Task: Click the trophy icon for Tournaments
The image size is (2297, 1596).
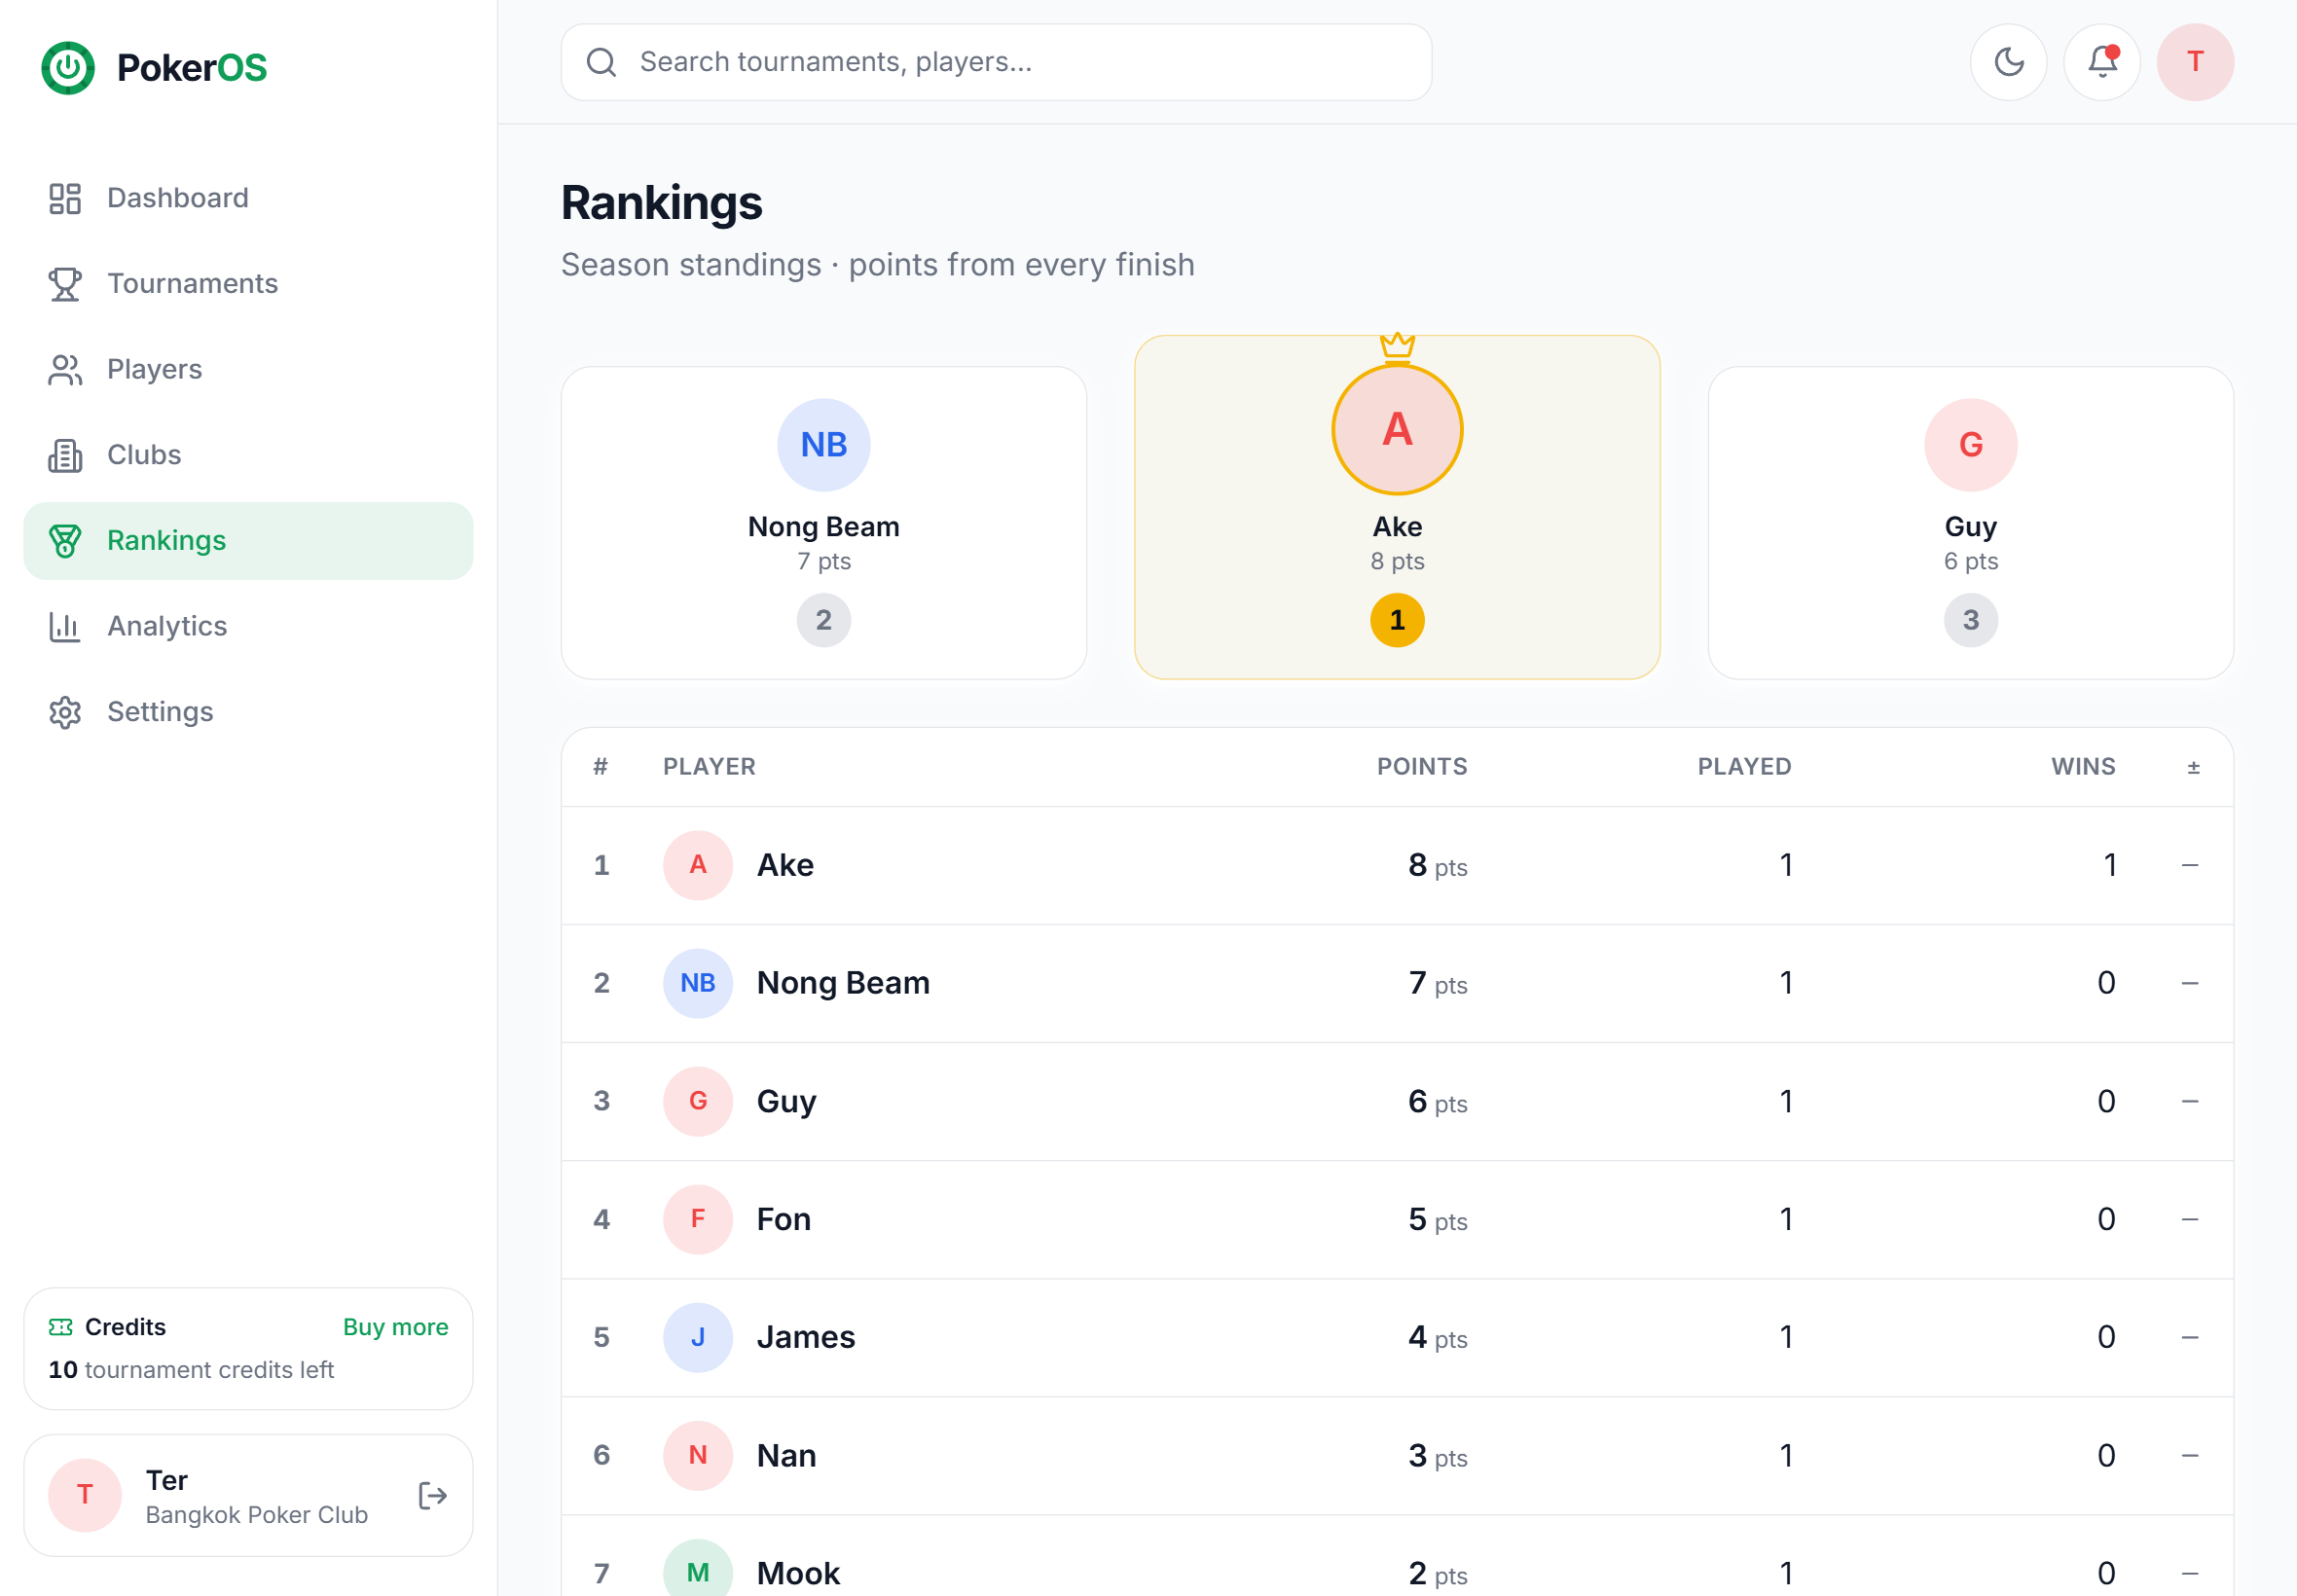Action: (x=65, y=284)
